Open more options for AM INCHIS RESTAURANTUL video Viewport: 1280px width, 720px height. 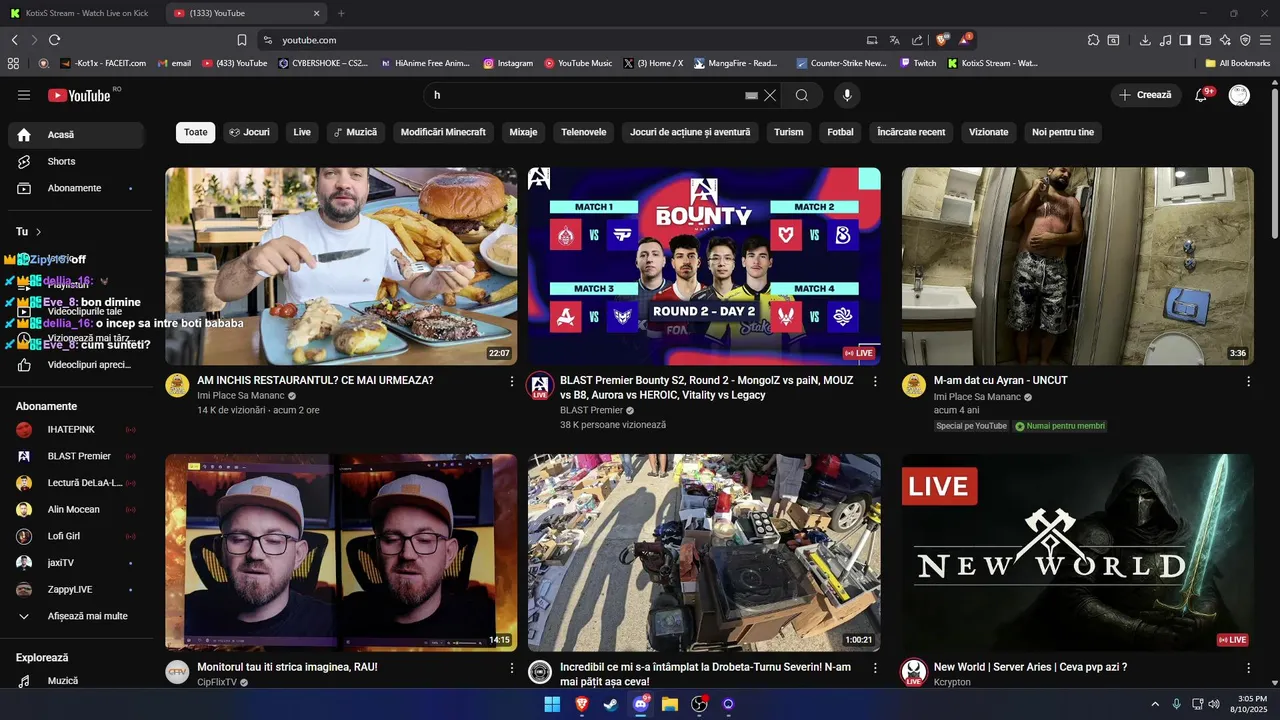(x=512, y=381)
